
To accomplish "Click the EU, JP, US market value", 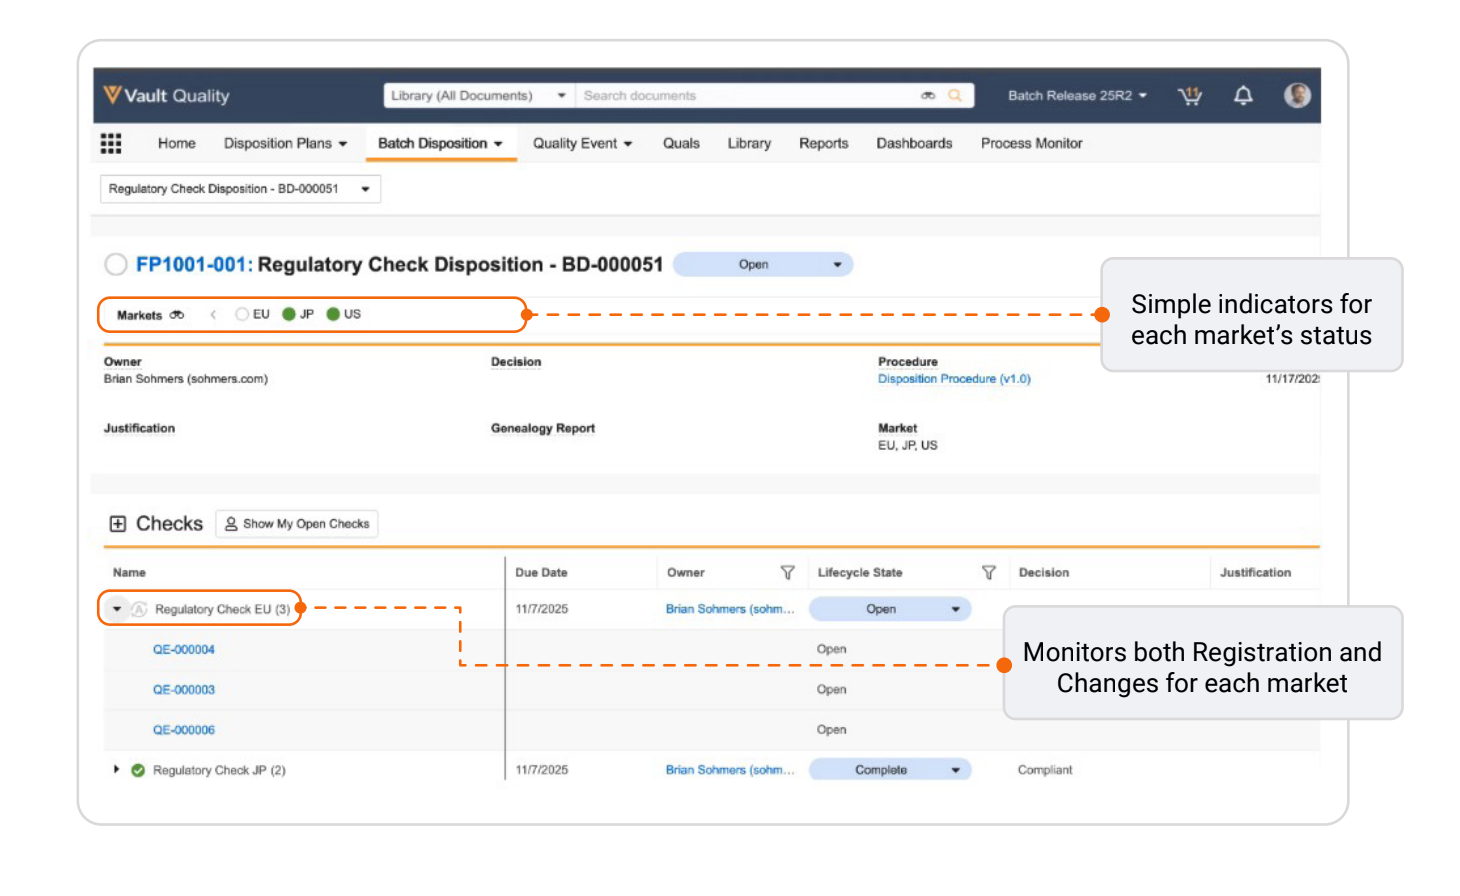I will (908, 446).
